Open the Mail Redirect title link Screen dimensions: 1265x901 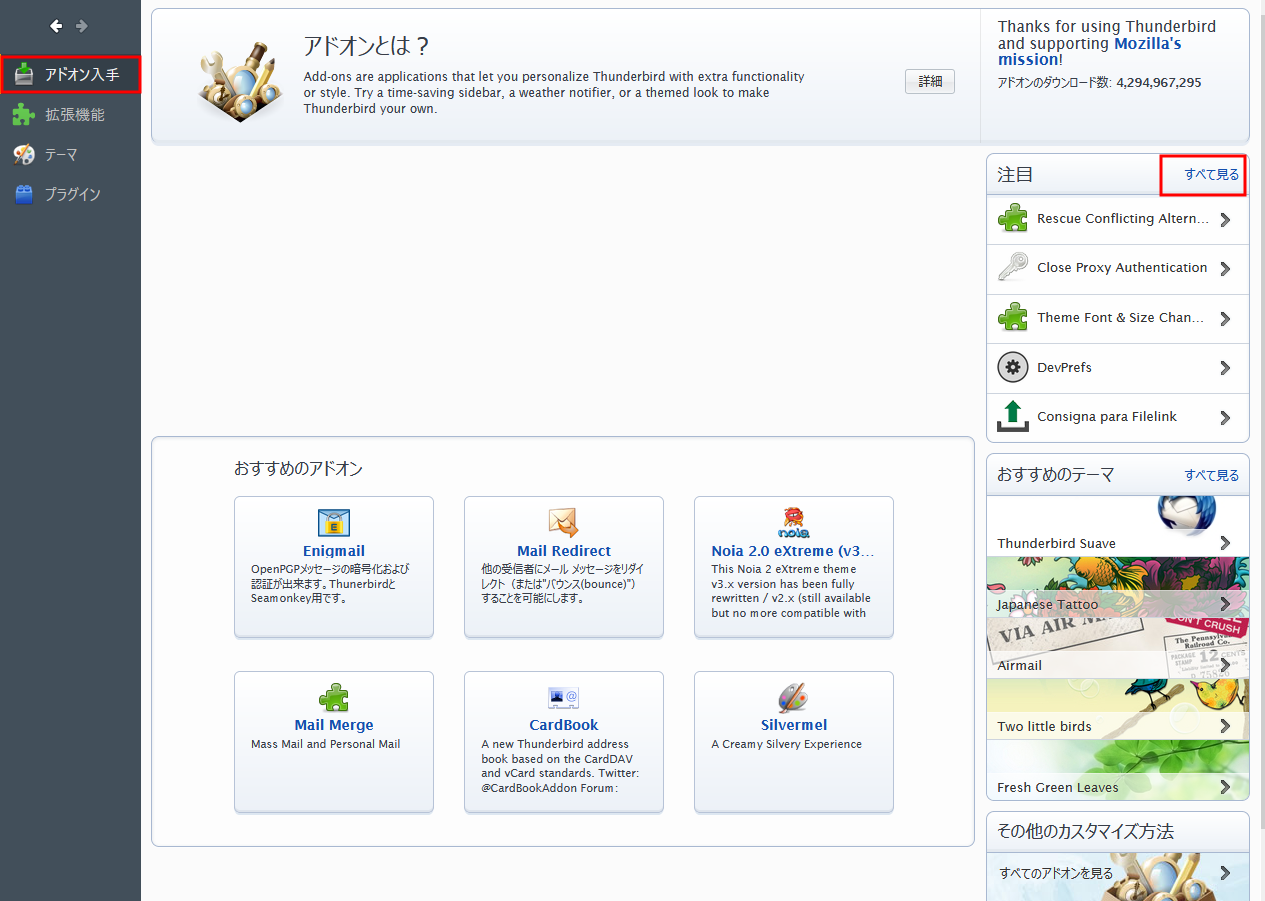pyautogui.click(x=564, y=551)
